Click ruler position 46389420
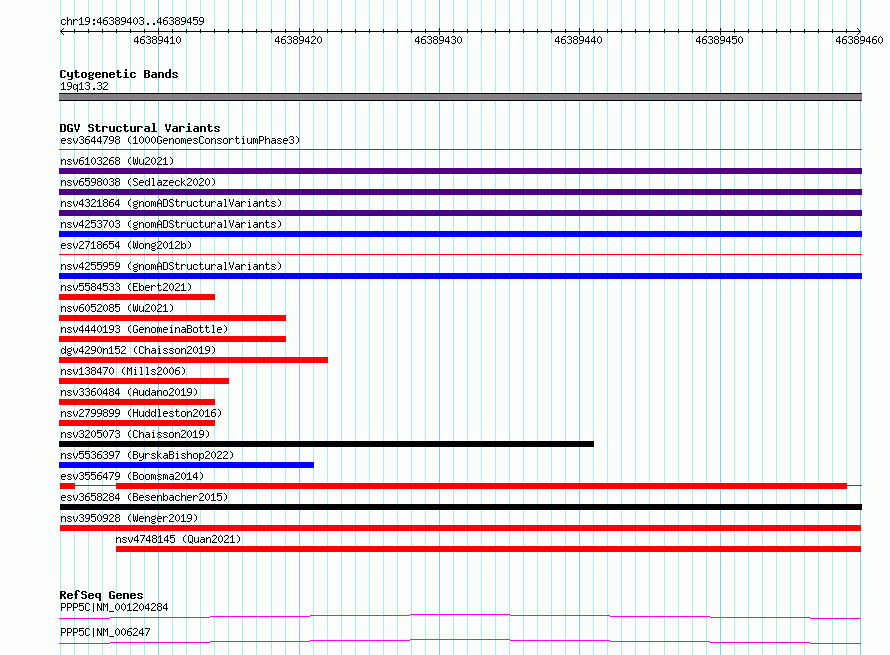This screenshot has width=890, height=655. point(298,40)
